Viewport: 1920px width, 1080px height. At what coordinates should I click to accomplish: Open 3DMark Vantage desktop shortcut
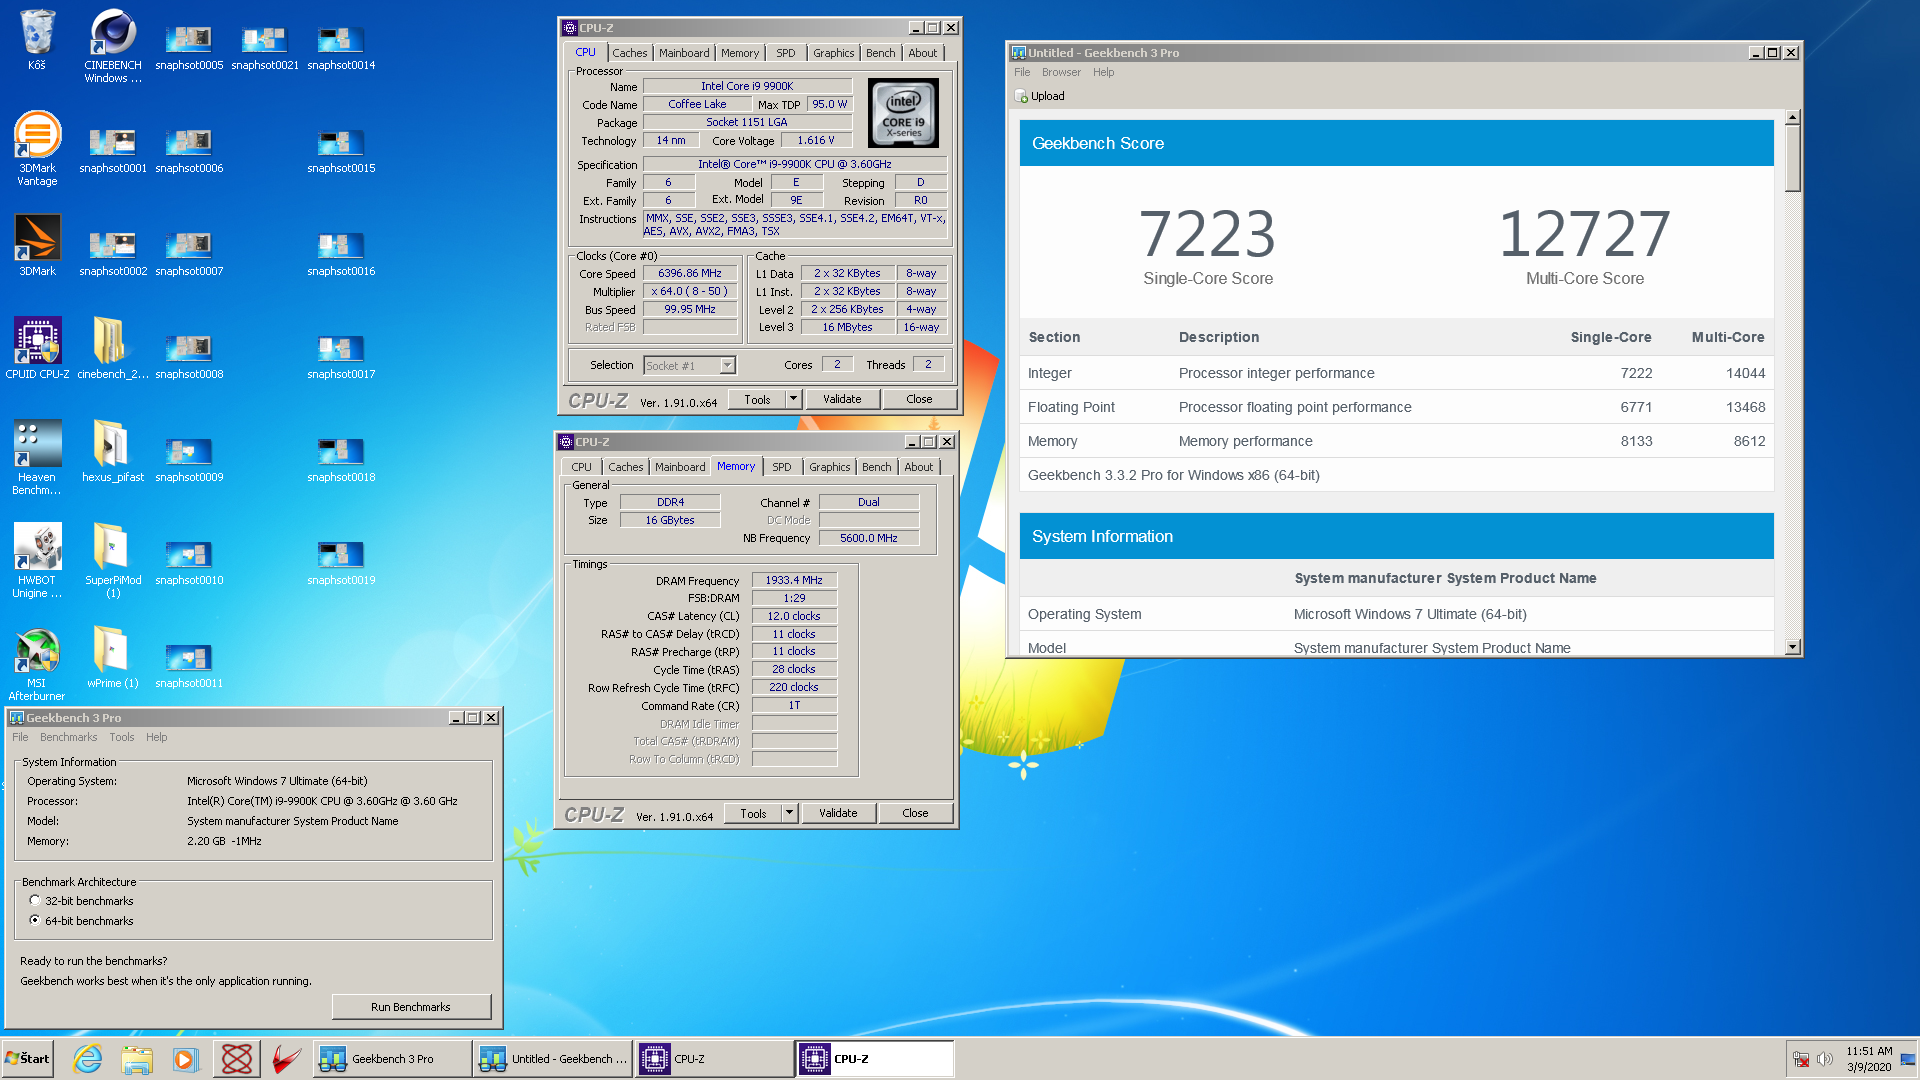pyautogui.click(x=37, y=148)
